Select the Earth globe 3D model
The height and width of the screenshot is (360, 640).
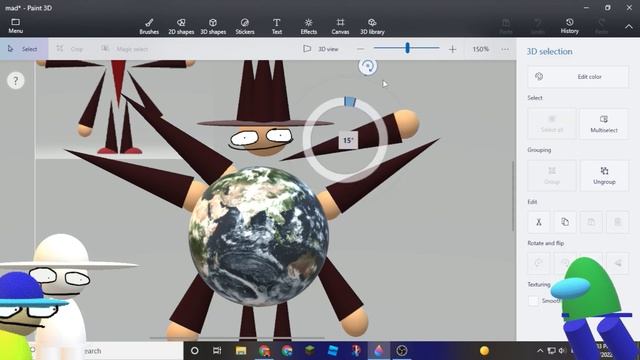click(x=259, y=237)
